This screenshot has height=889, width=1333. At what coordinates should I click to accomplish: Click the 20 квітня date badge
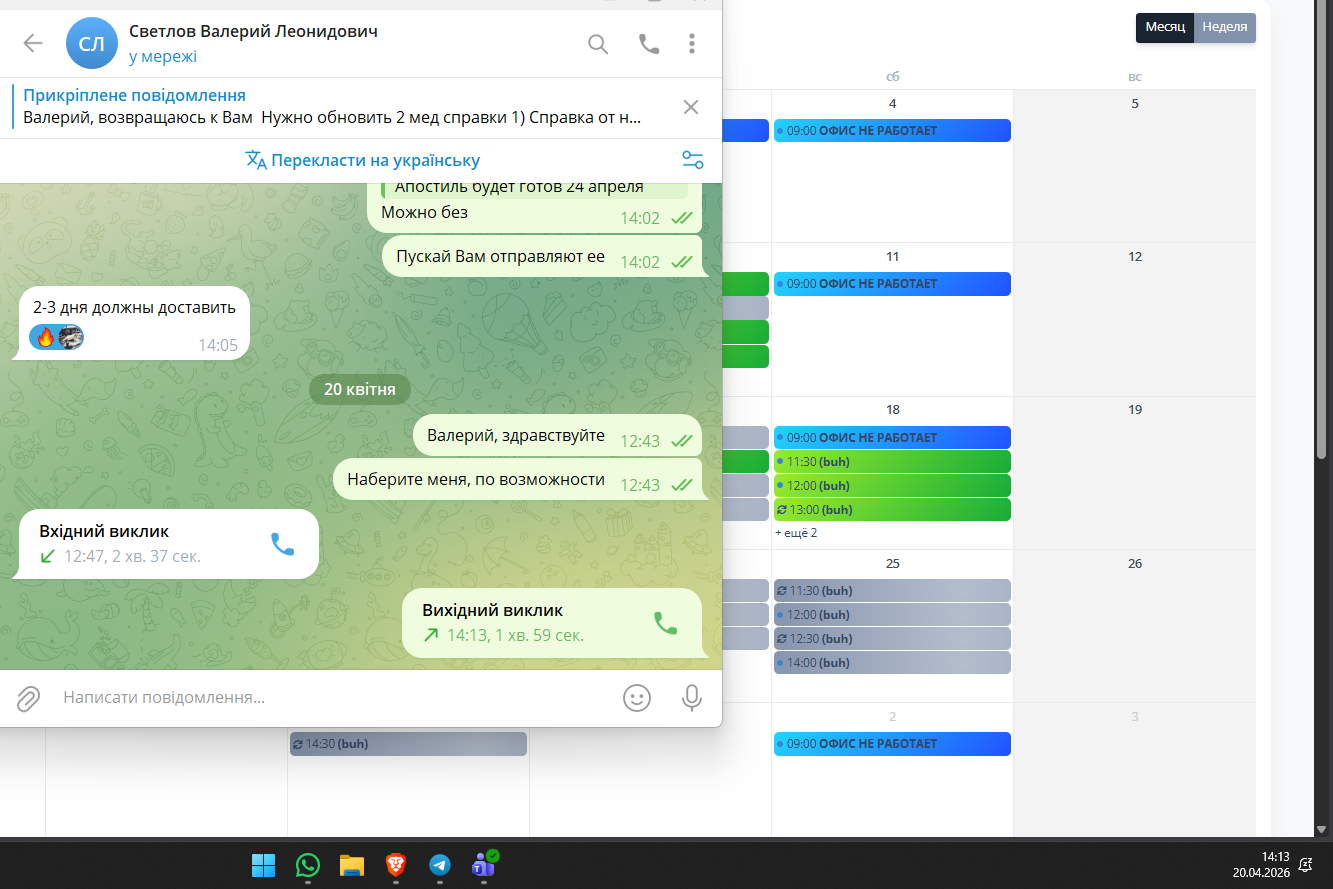pos(360,389)
